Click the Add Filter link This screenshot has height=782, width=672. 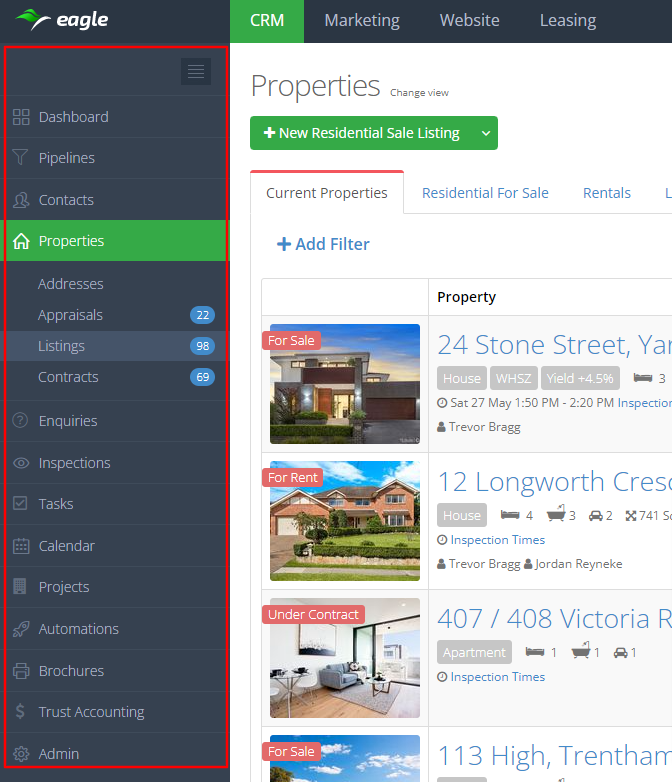(x=323, y=244)
